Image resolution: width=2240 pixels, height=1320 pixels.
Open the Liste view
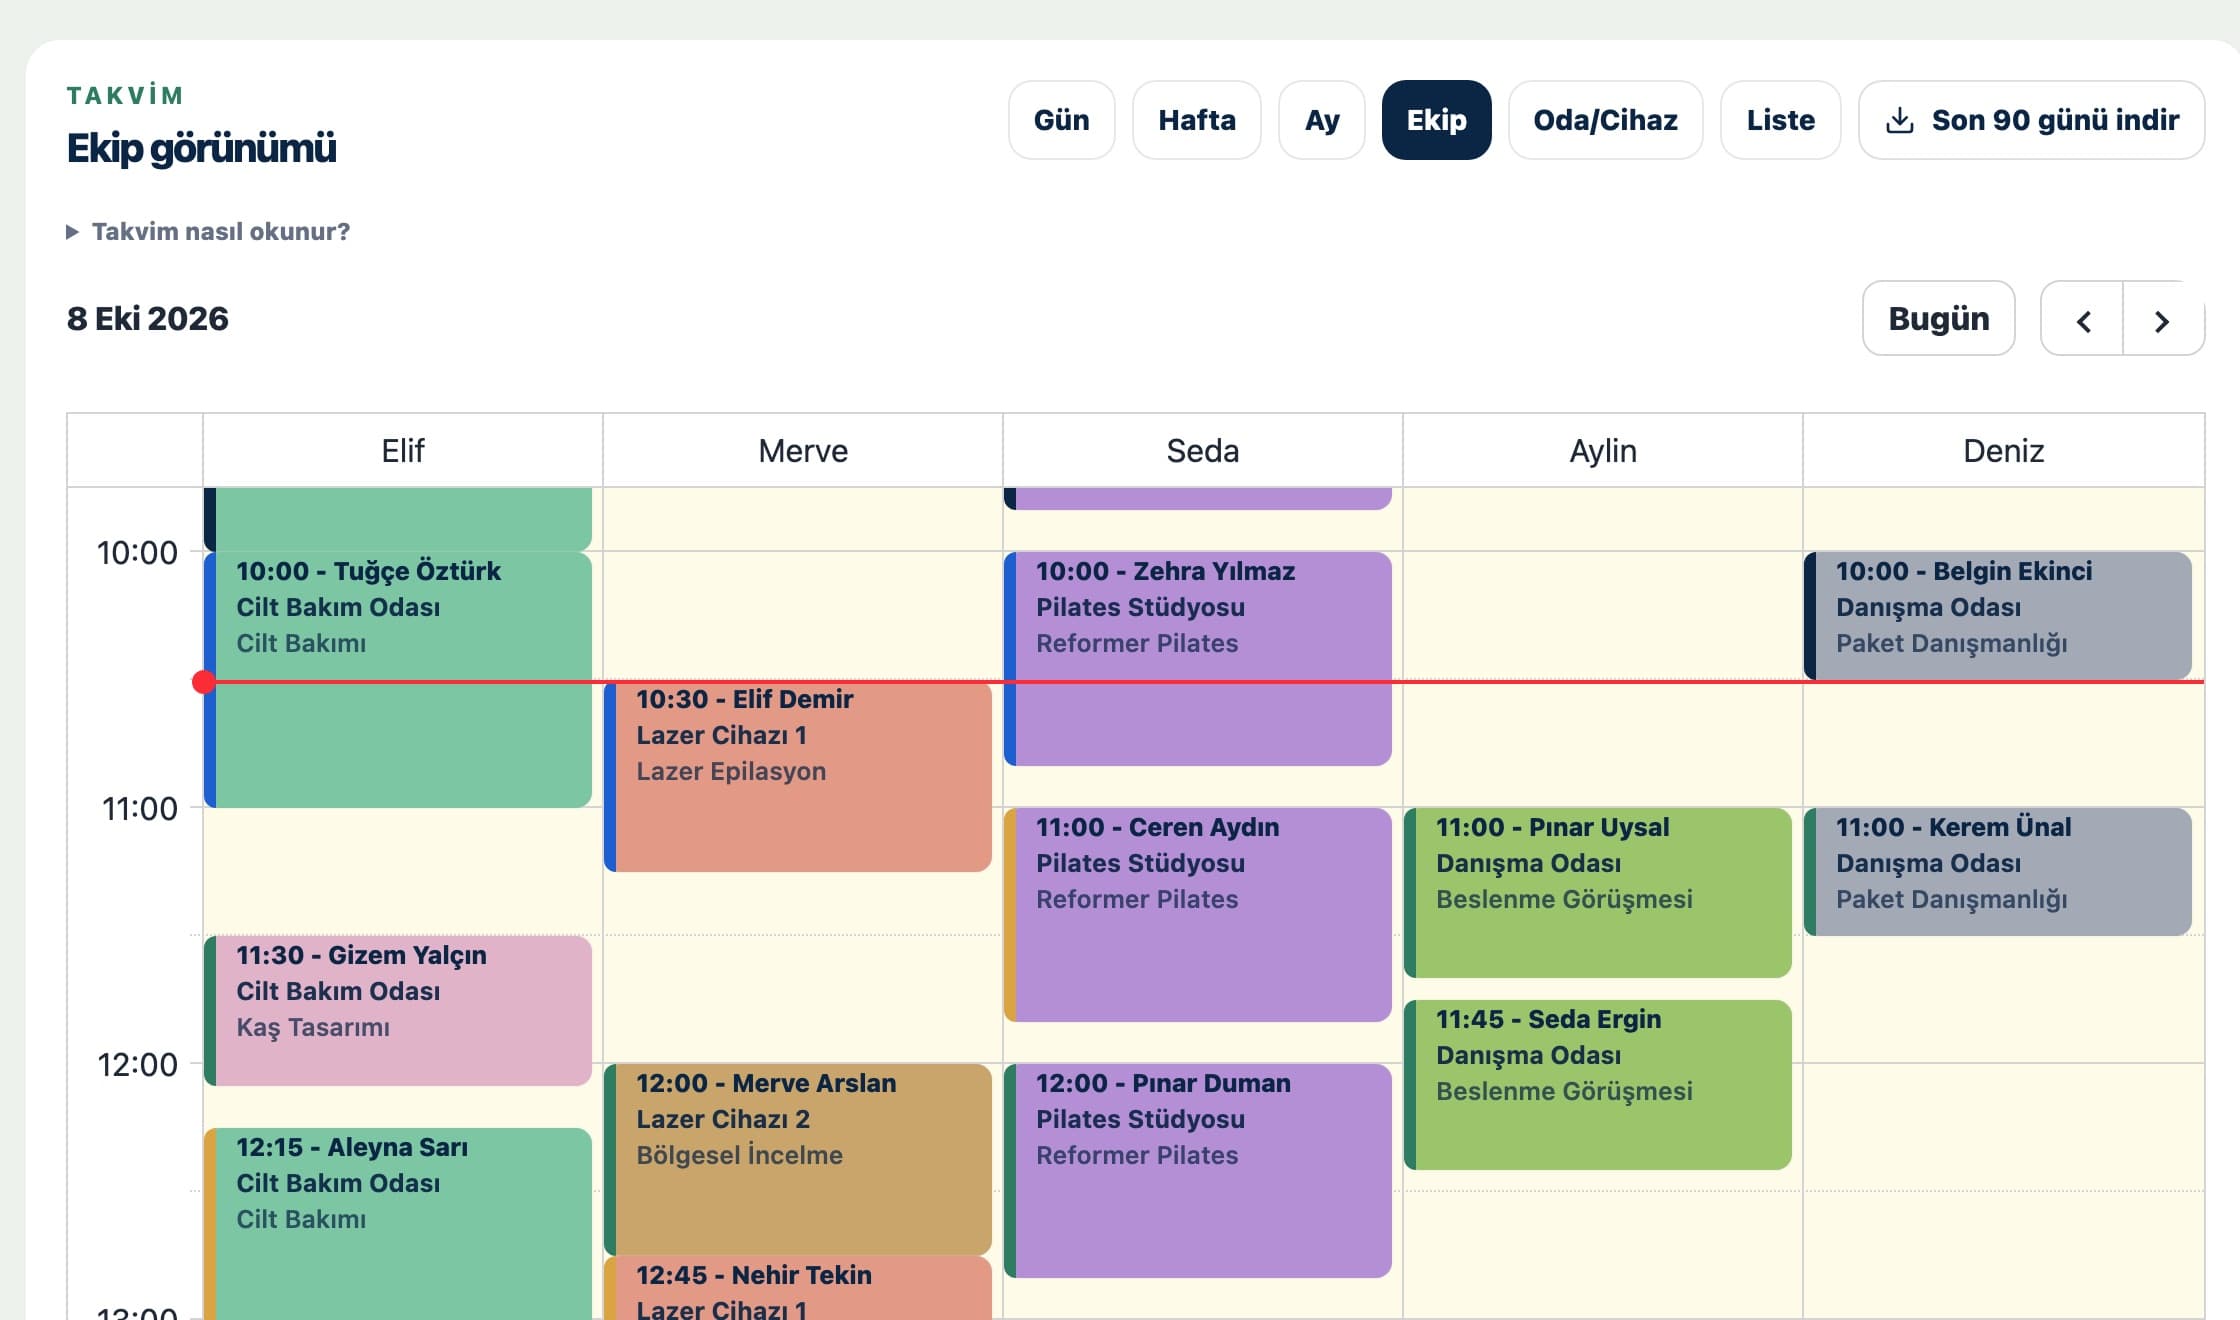[x=1780, y=120]
